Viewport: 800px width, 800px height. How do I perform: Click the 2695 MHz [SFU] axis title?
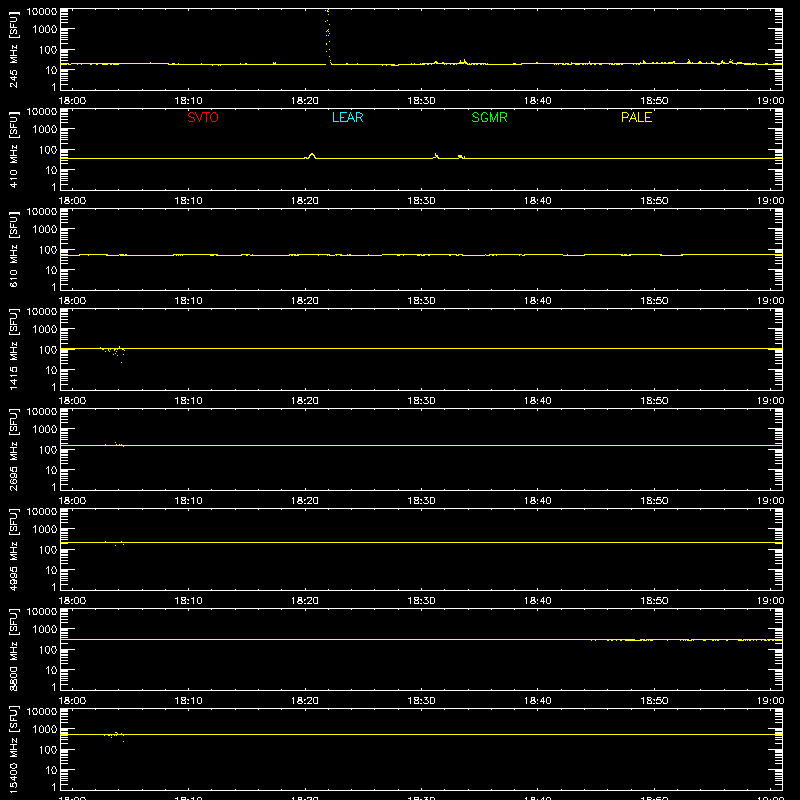[x=14, y=449]
